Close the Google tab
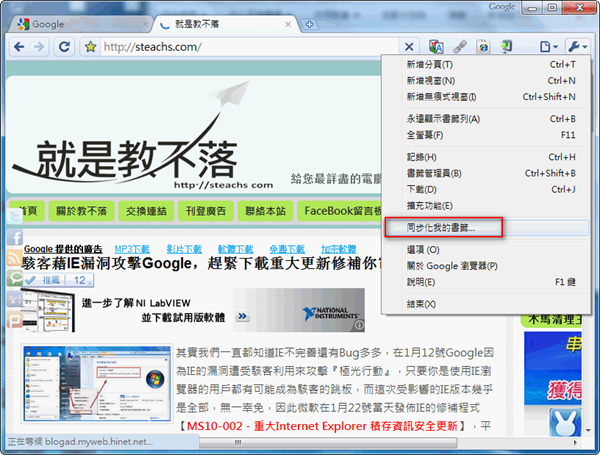 (x=145, y=24)
